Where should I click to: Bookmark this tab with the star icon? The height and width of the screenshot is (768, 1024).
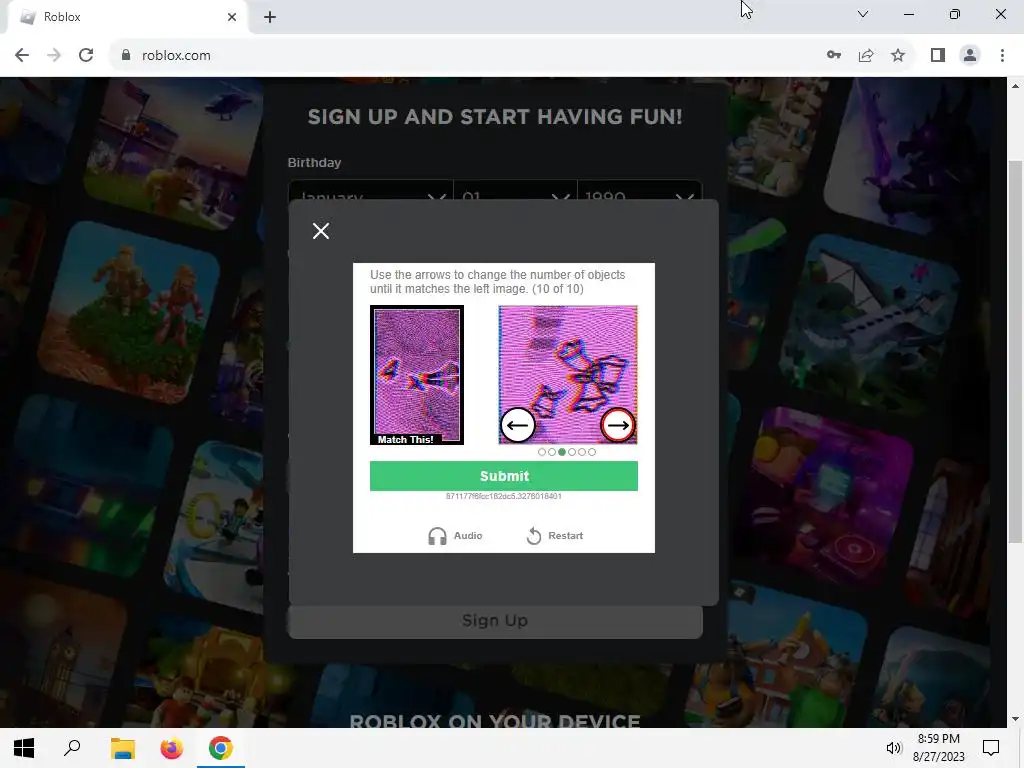click(898, 56)
